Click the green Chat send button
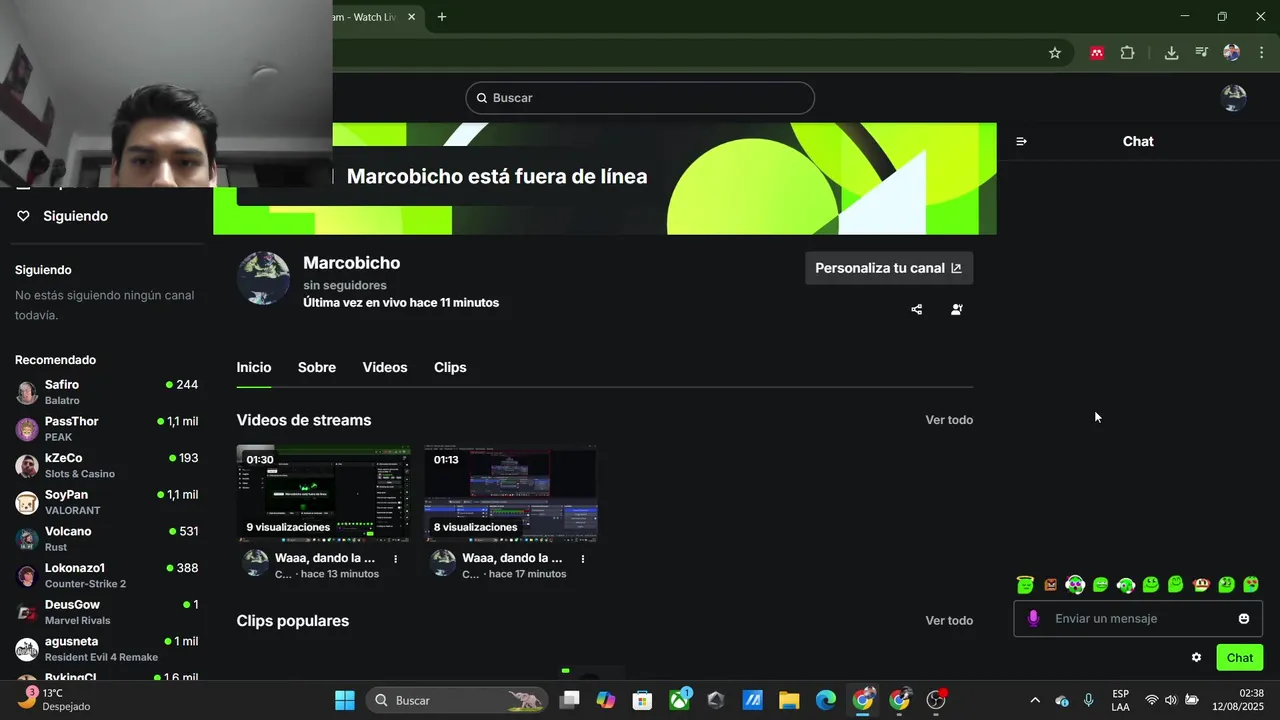Screen dimensions: 1280x720 click(x=1239, y=657)
